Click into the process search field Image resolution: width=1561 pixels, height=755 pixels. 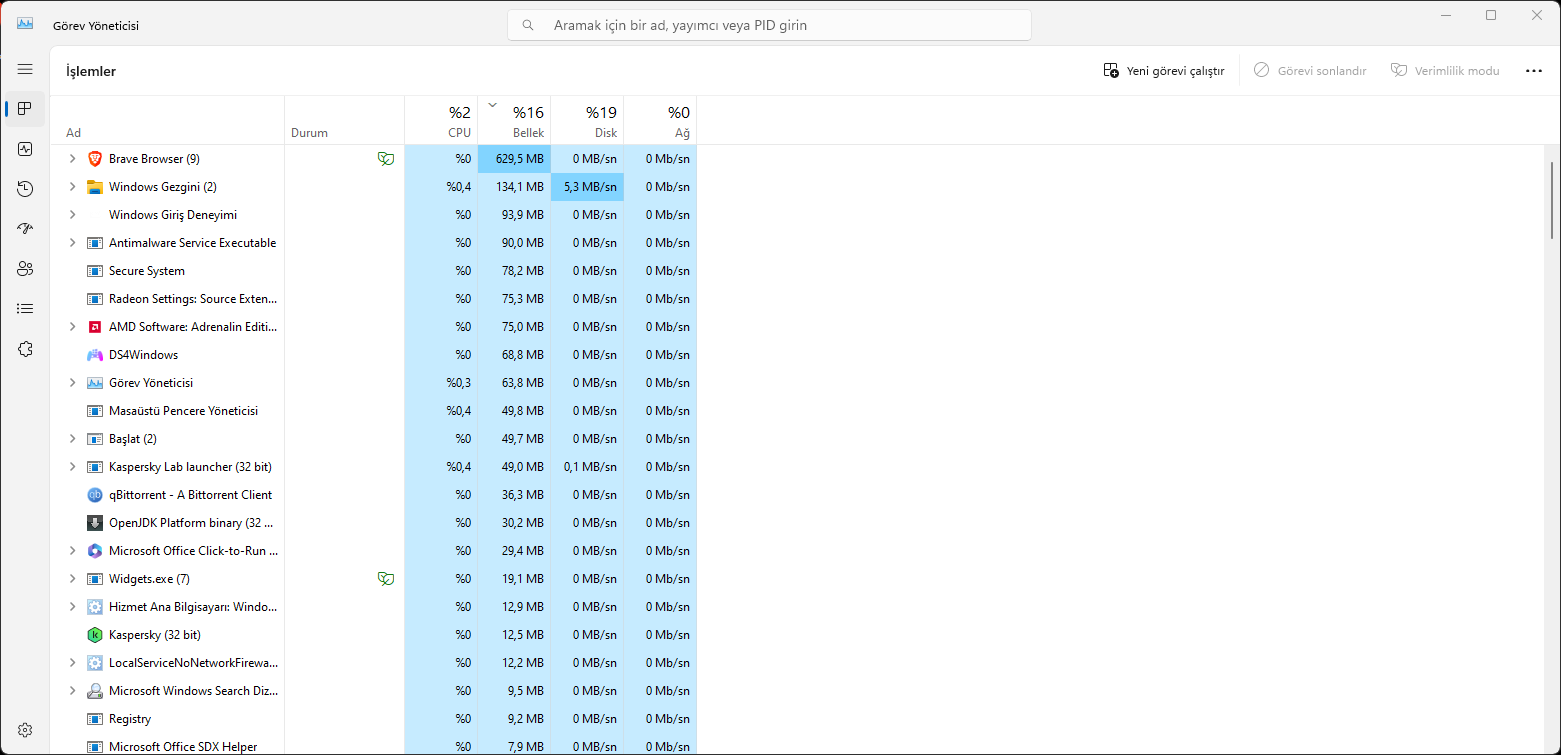pyautogui.click(x=769, y=25)
